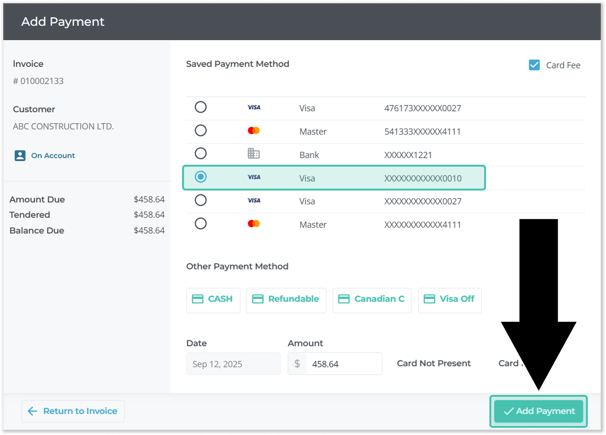The height and width of the screenshot is (435, 606).
Task: Select the Master 541333XXXXXX4111 radio button
Action: pos(201,131)
